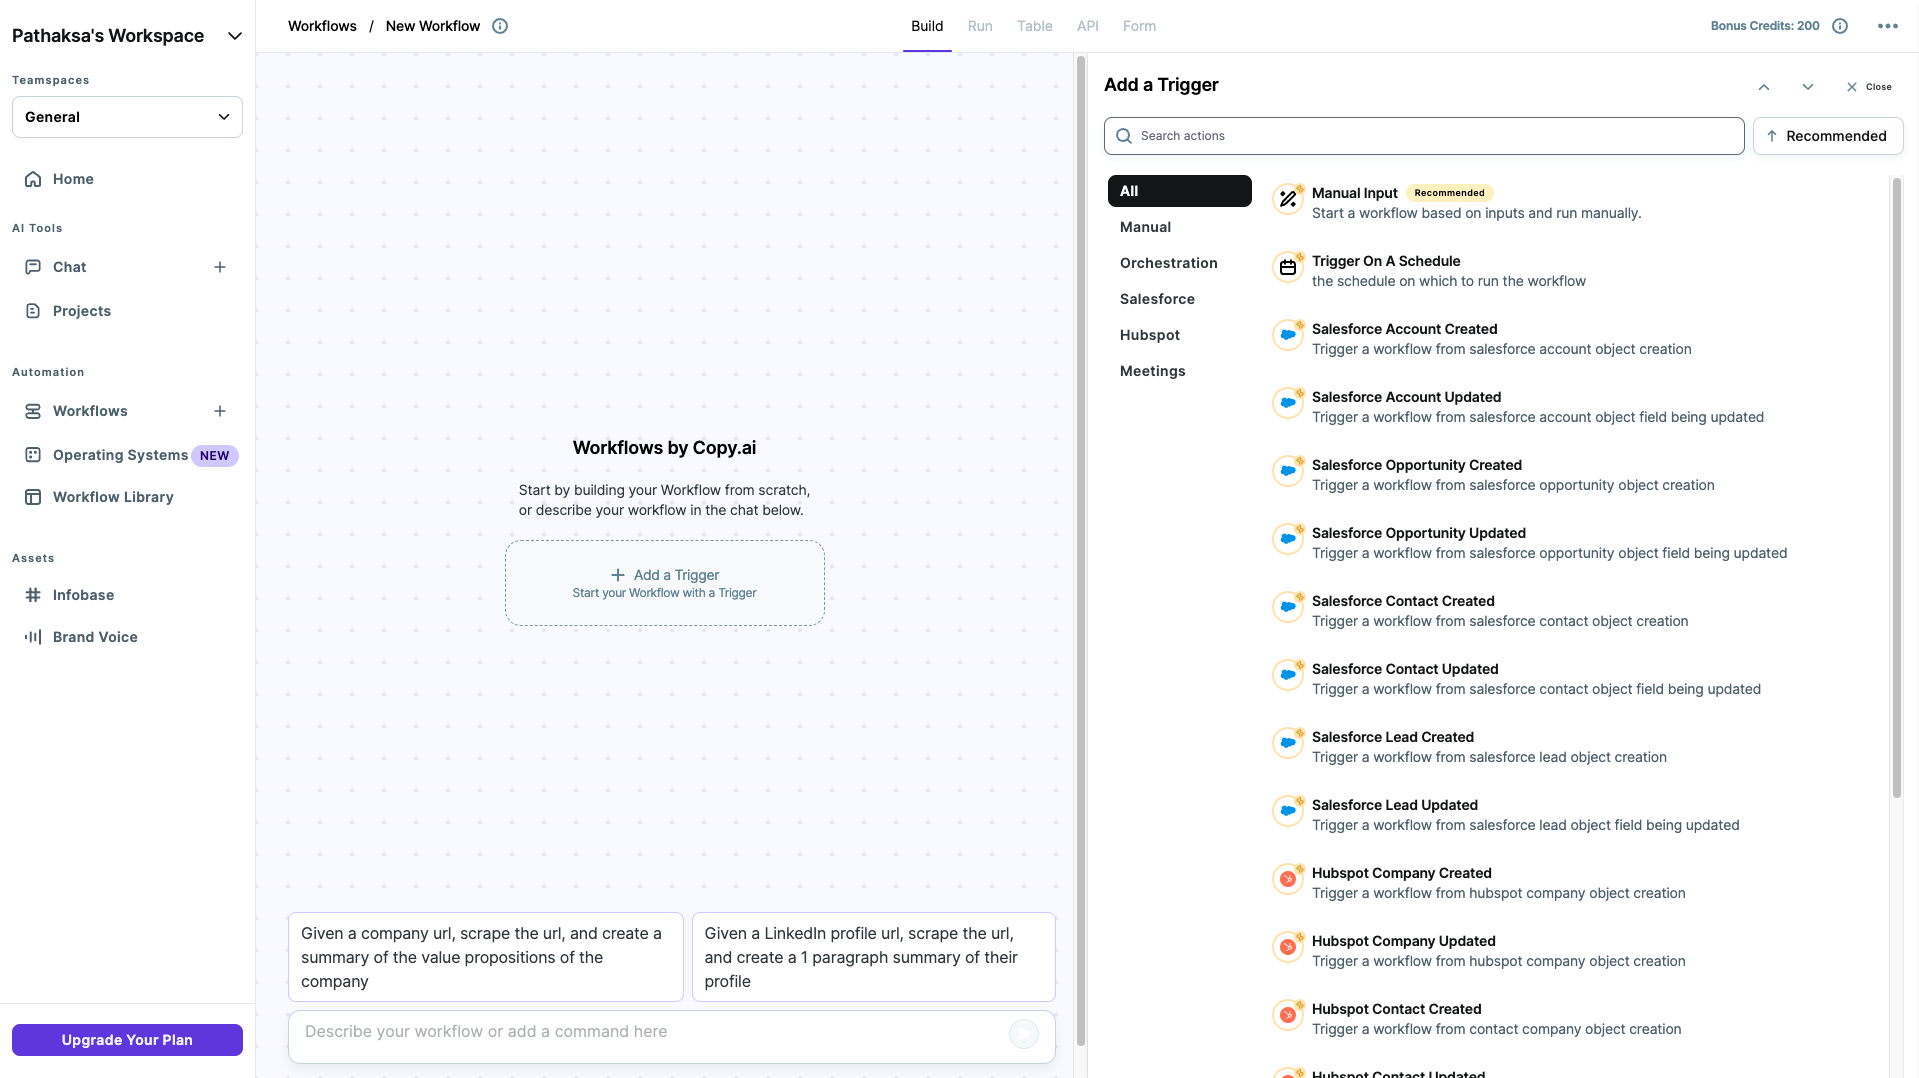Open Infobase from the Assets section
This screenshot has height=1078, width=1919.
[x=84, y=595]
